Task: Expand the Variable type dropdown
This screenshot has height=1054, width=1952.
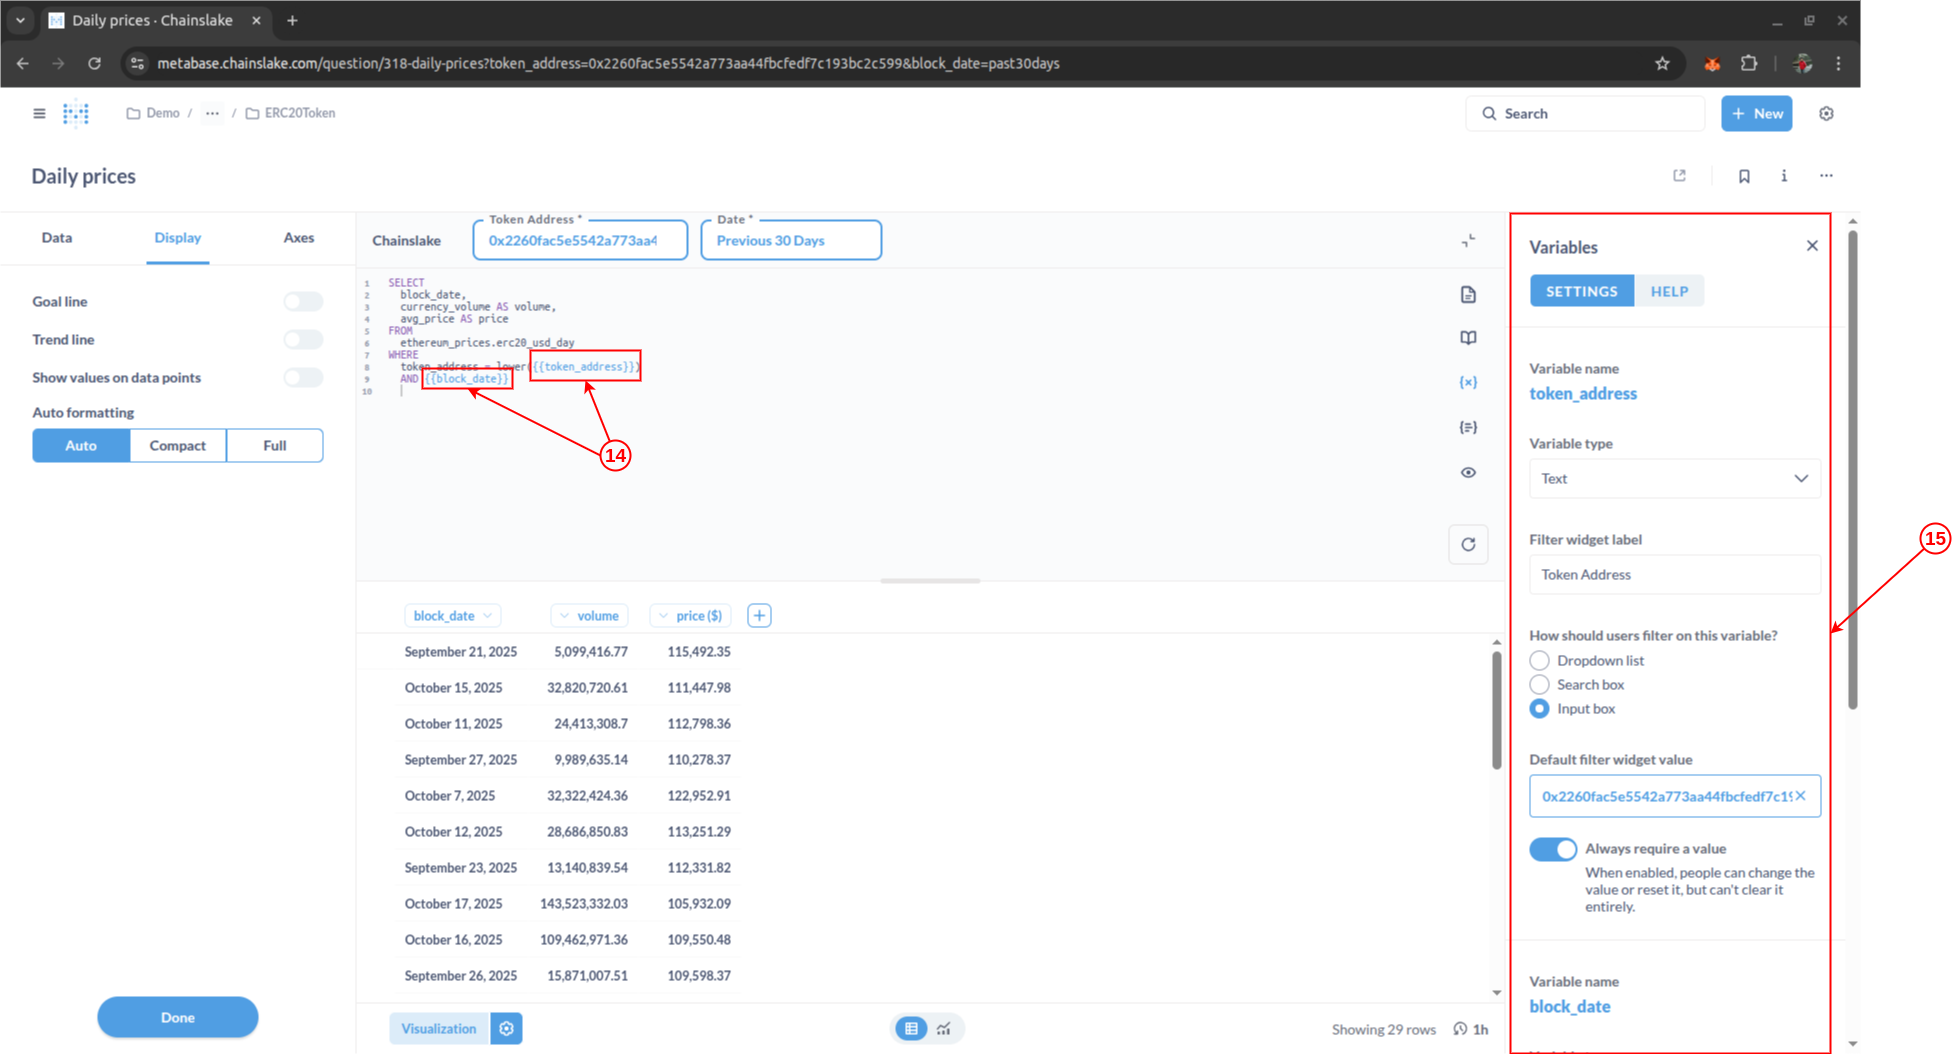Action: point(1674,478)
